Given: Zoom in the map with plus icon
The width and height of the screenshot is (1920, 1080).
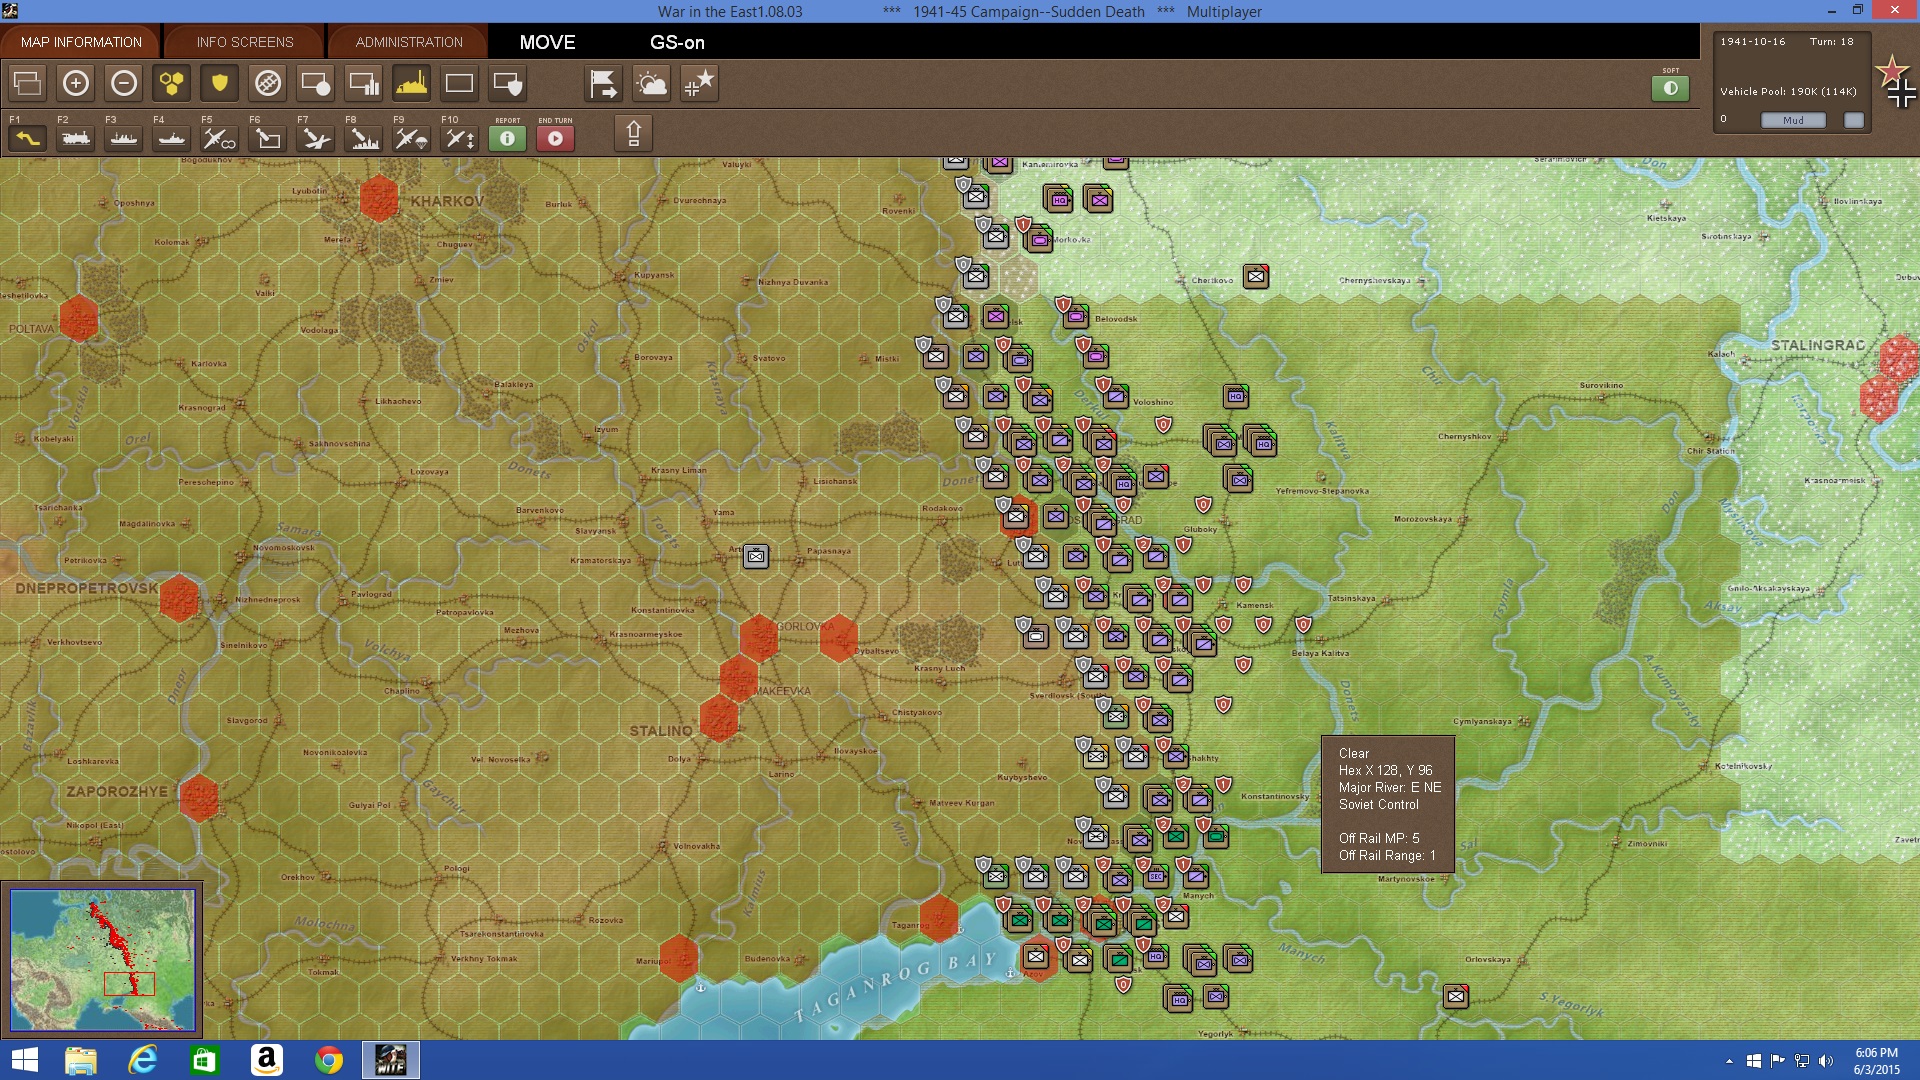Looking at the screenshot, I should 76,83.
